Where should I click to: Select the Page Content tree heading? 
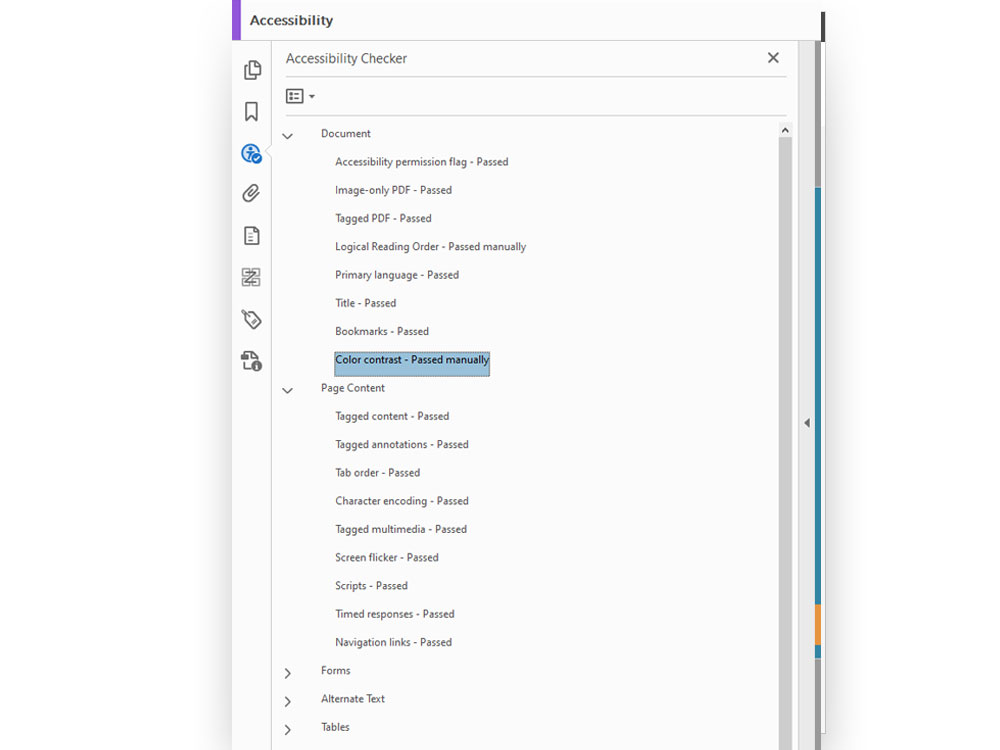(353, 388)
